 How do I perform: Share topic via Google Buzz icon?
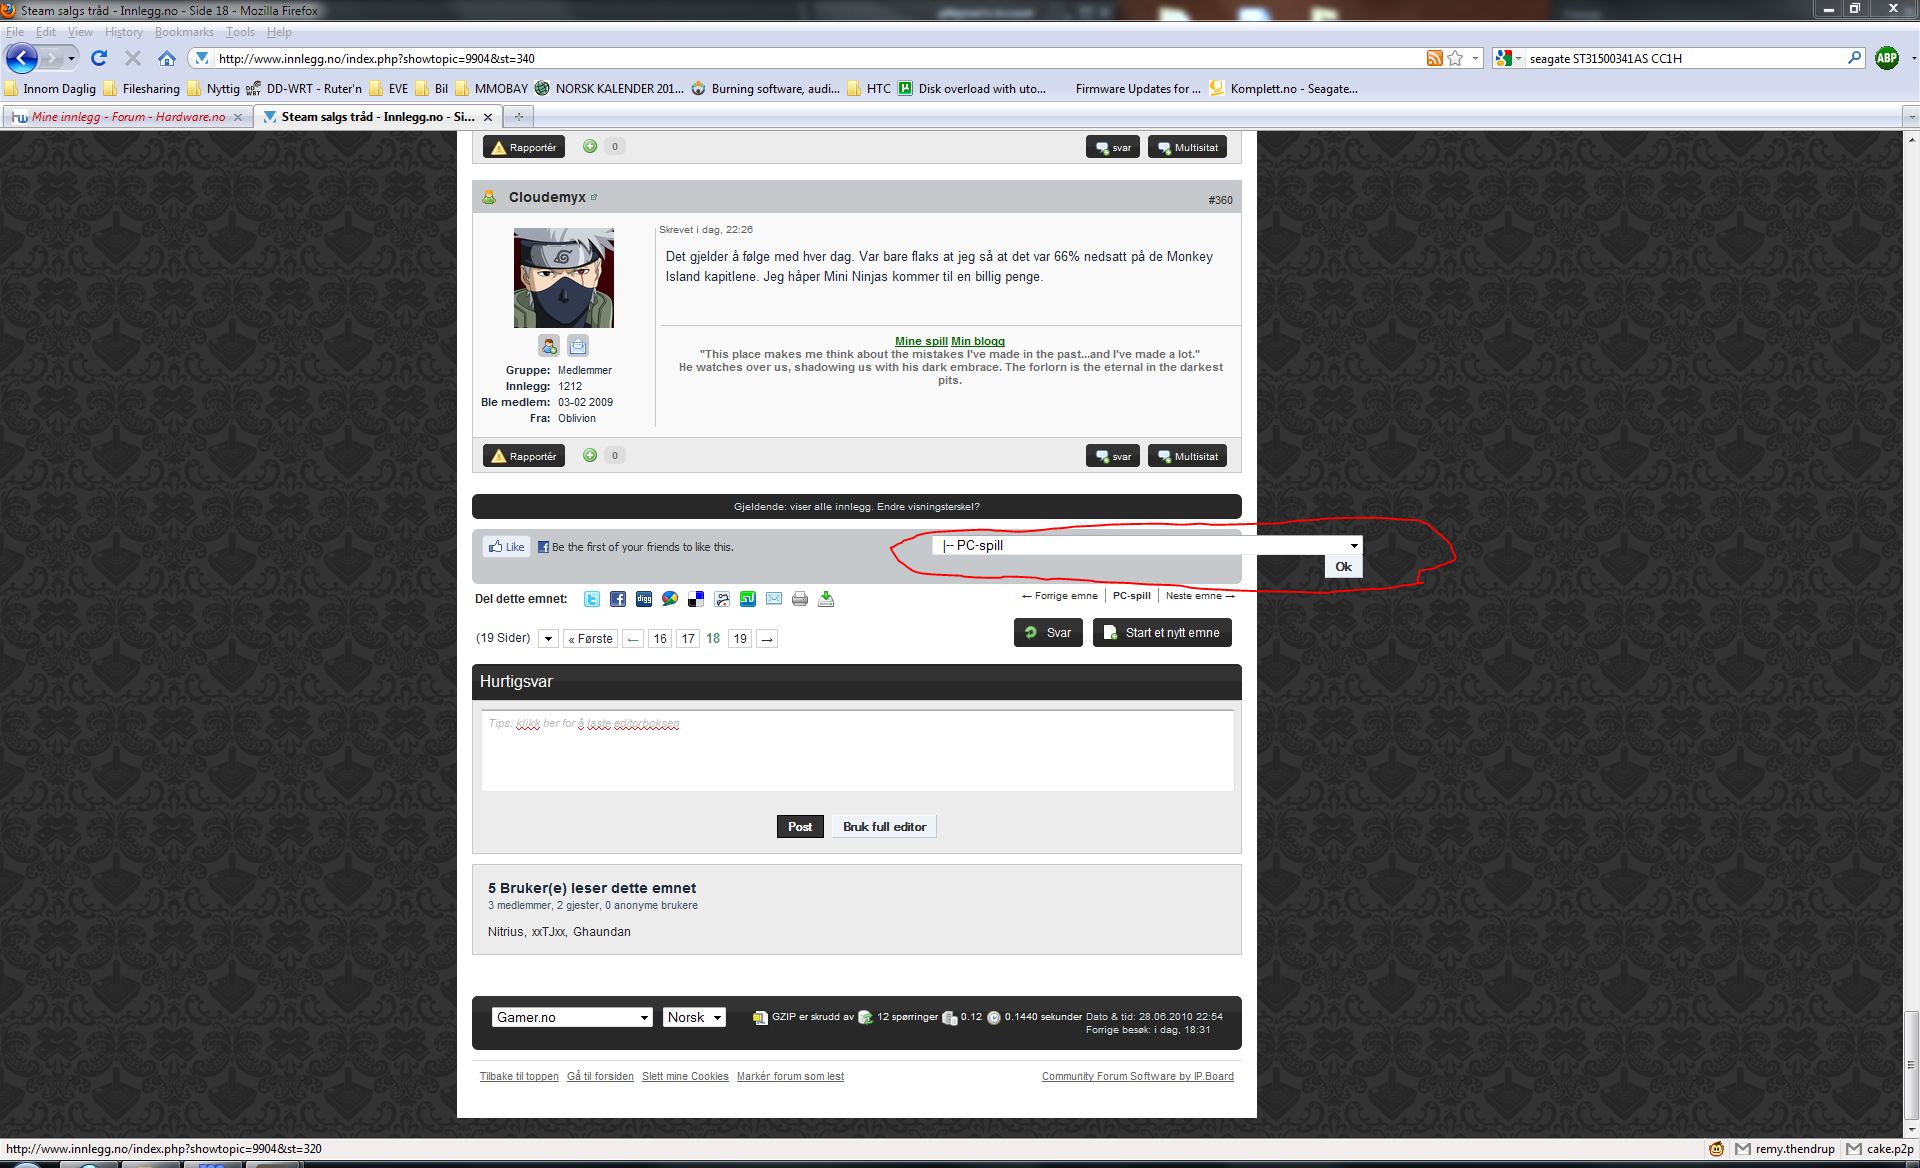670,599
